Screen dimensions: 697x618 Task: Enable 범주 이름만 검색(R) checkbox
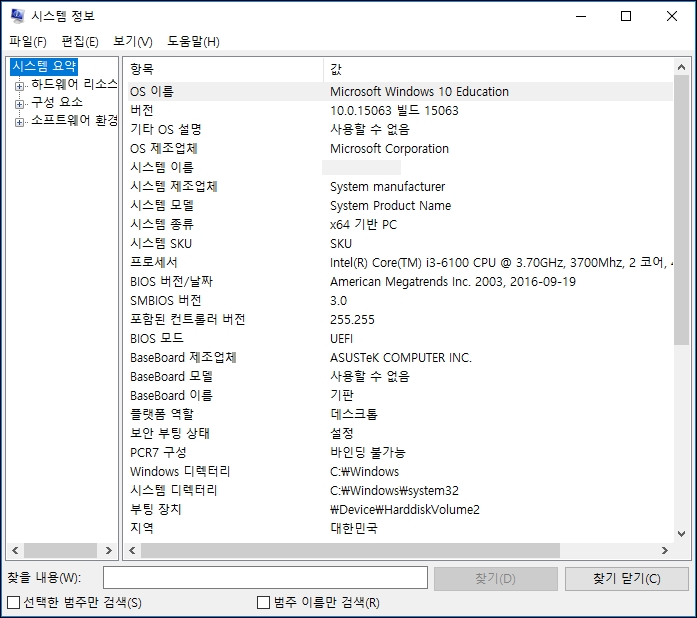coord(264,602)
